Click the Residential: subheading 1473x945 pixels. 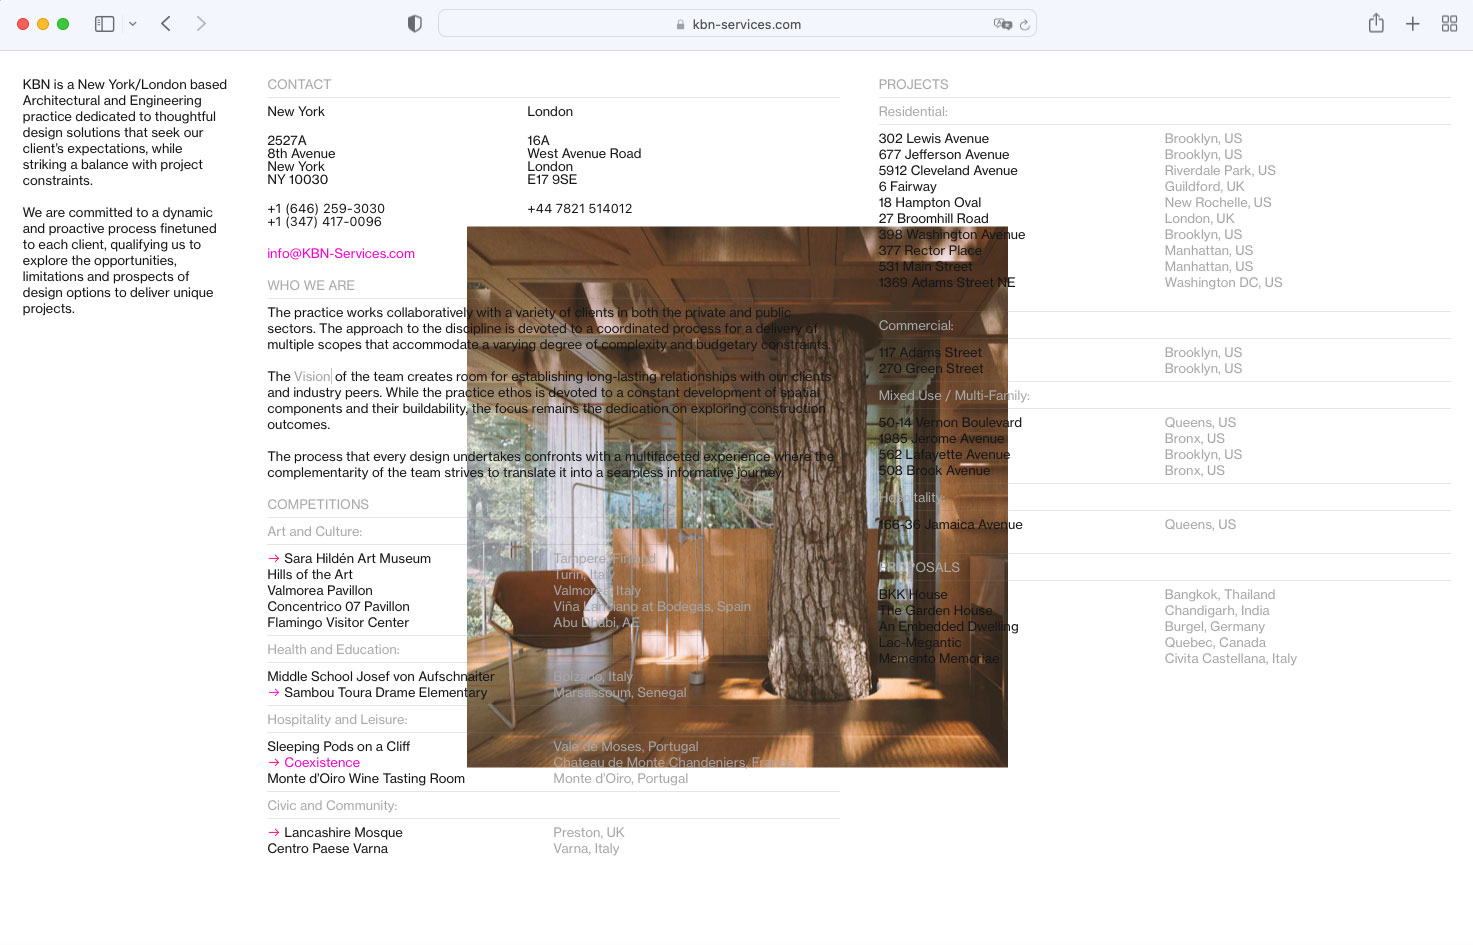pyautogui.click(x=913, y=112)
